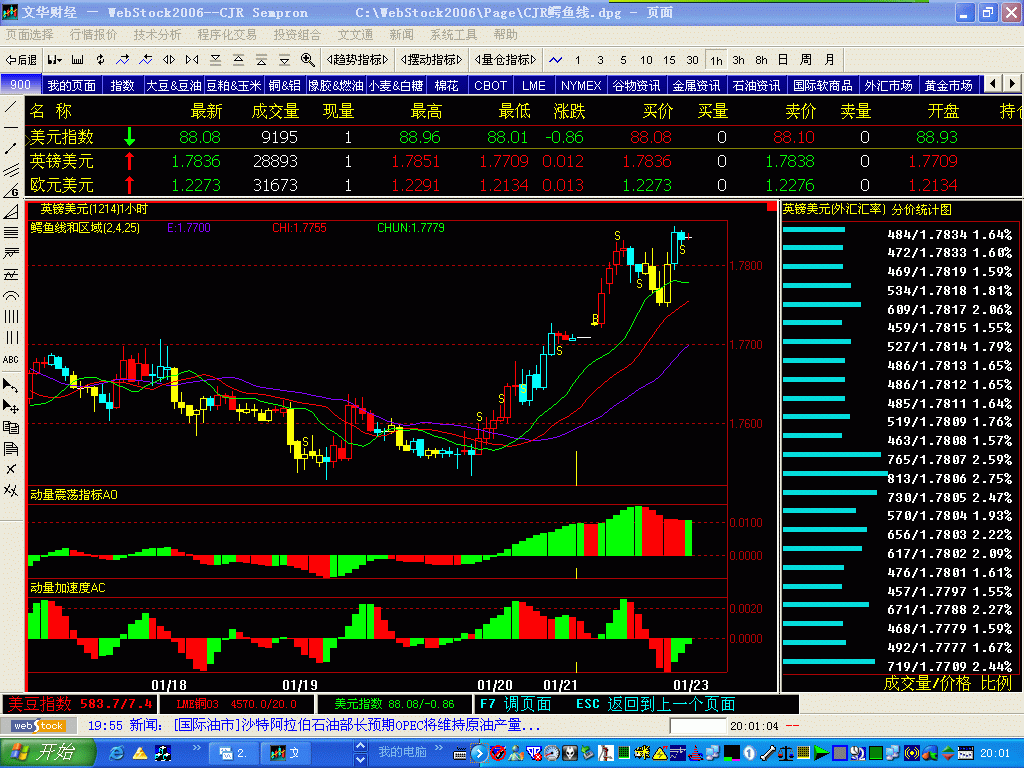Open the 趋势指标 trend indicators selector
The image size is (1024, 768).
click(x=358, y=60)
